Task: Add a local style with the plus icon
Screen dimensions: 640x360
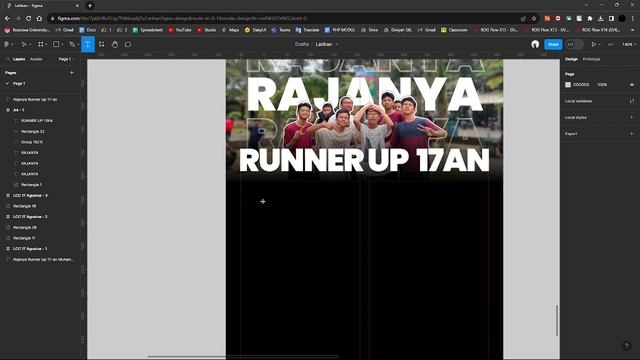Action: click(632, 117)
